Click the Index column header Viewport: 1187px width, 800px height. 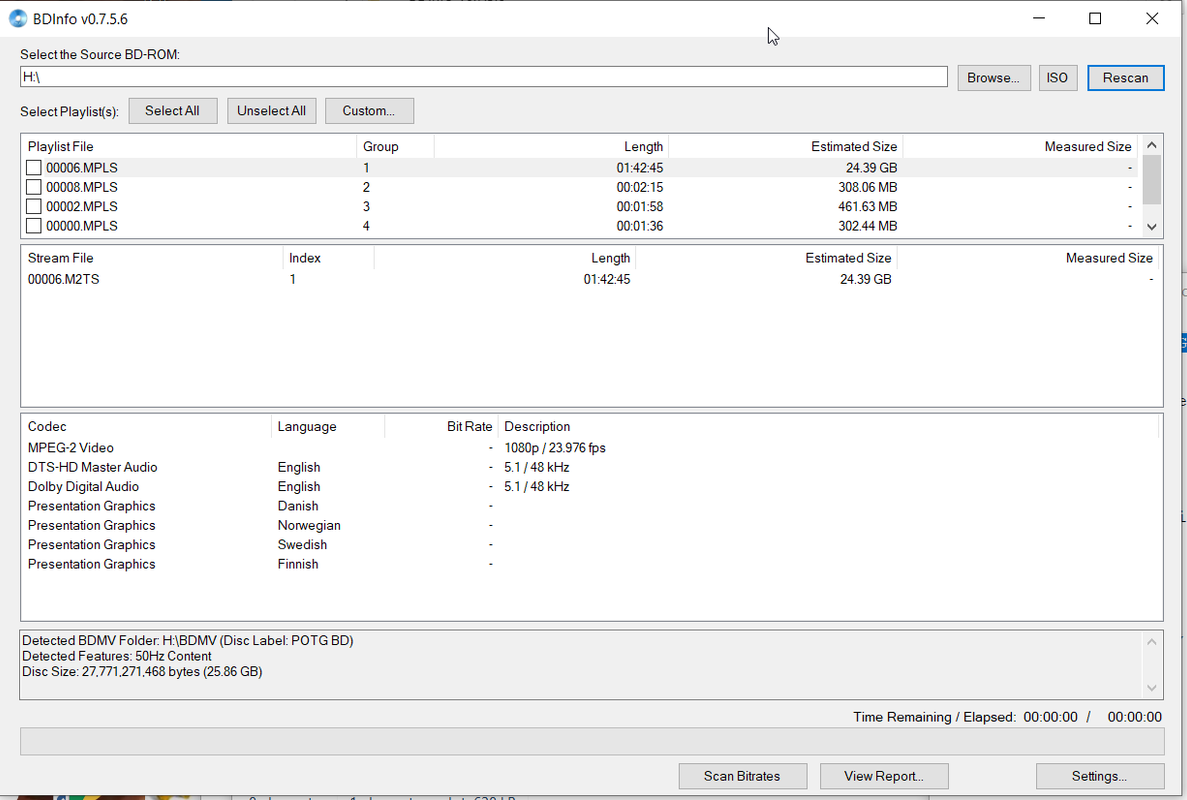pyautogui.click(x=329, y=258)
